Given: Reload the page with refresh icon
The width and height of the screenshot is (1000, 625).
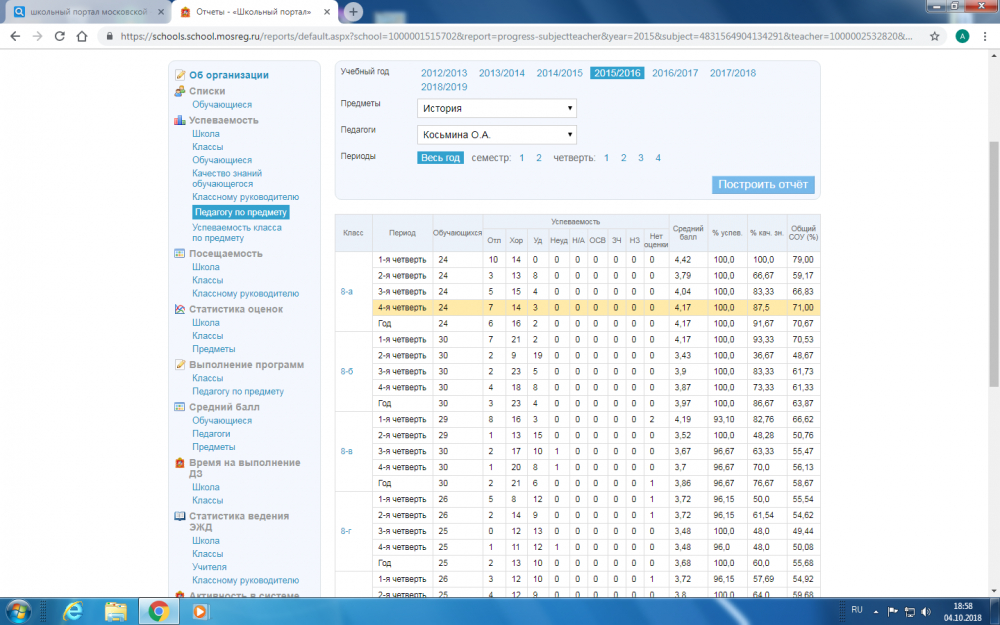Looking at the screenshot, I should pyautogui.click(x=59, y=36).
